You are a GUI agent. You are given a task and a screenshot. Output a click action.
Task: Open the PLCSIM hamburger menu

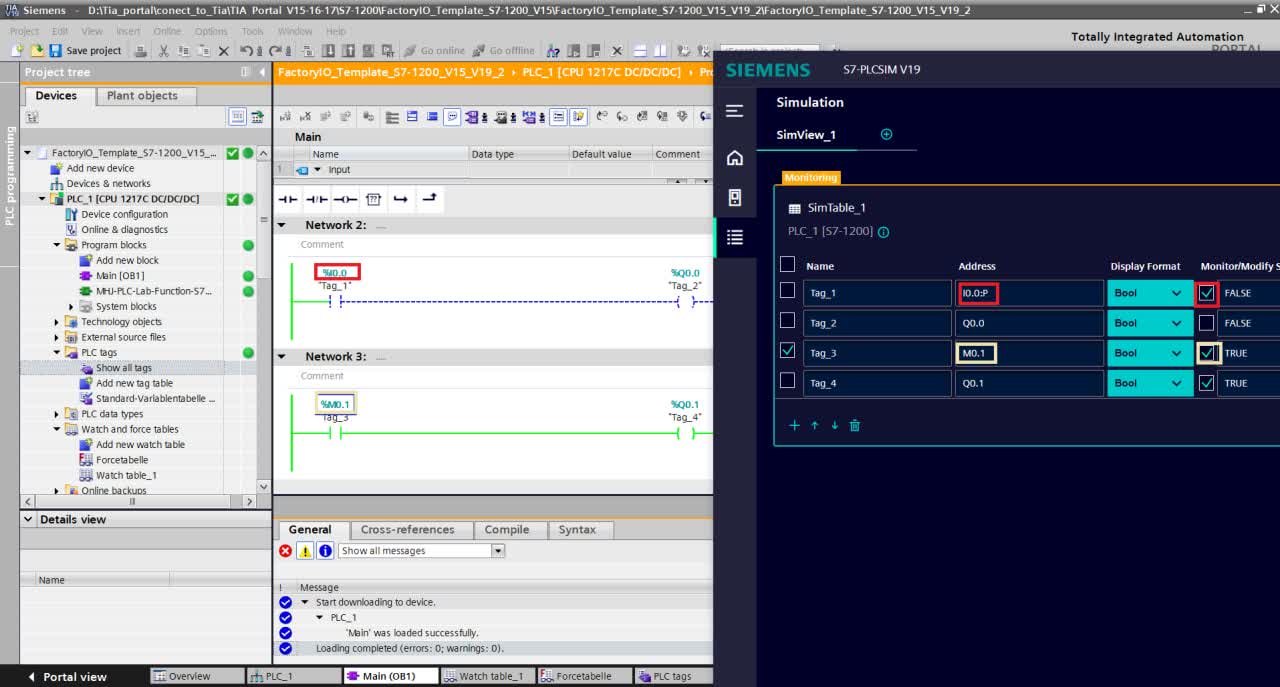[x=735, y=111]
